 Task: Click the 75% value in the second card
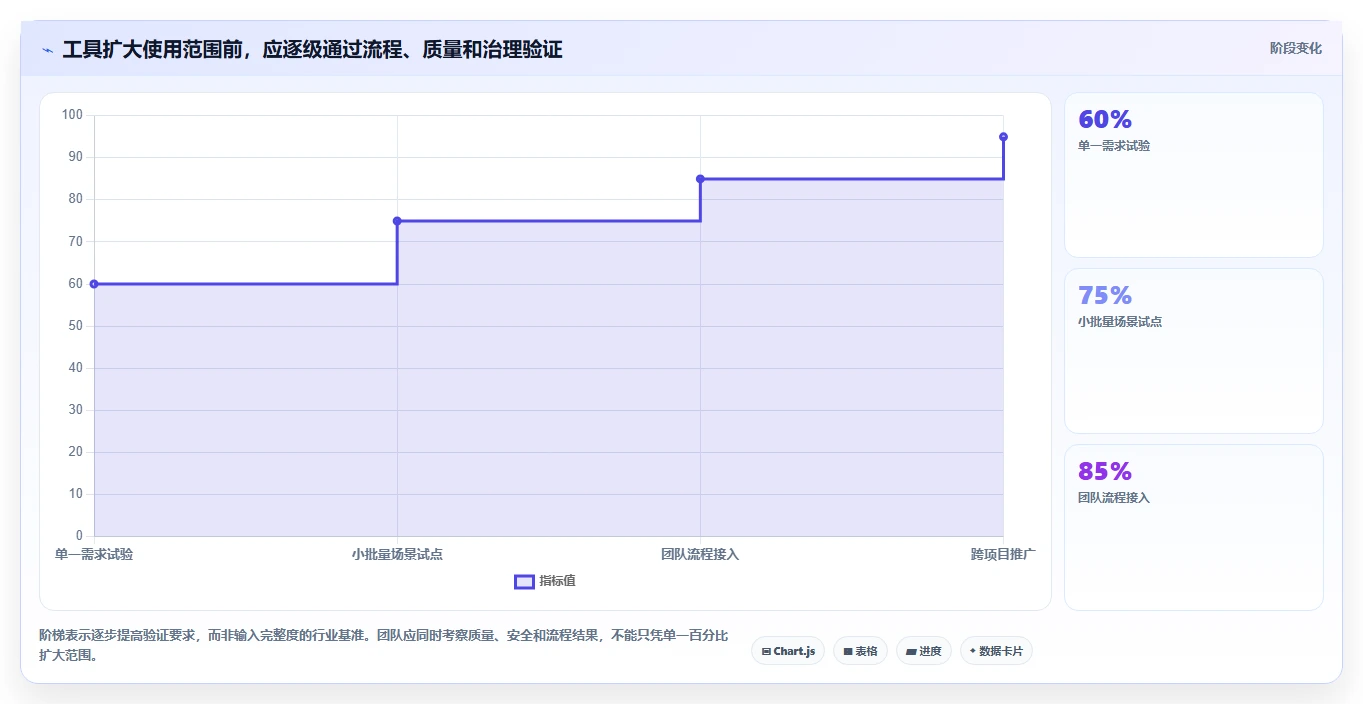click(x=1105, y=295)
